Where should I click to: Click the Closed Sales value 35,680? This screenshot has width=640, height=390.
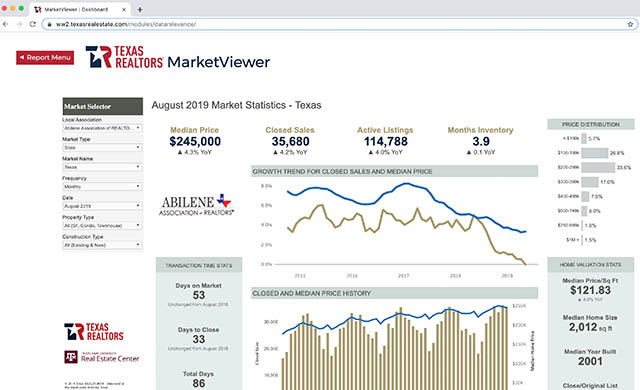coord(290,142)
